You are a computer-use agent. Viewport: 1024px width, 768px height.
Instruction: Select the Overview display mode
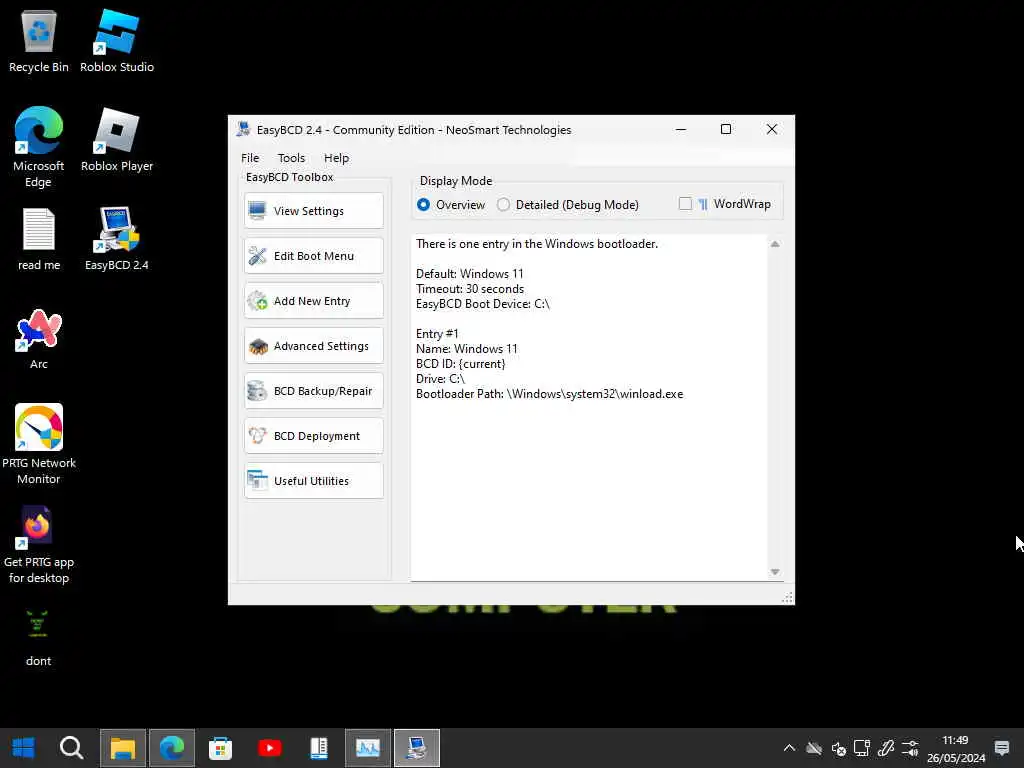[x=451, y=204]
